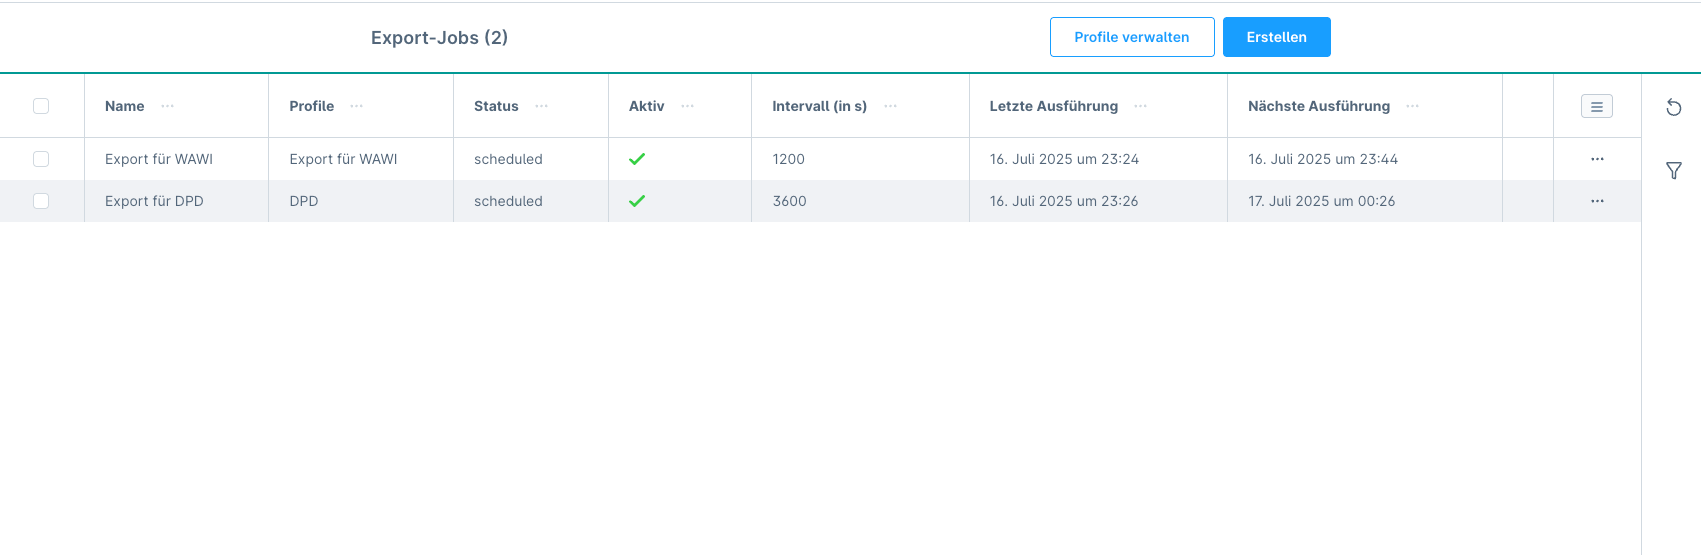Open Aktiv column options dots
This screenshot has height=555, width=1701.
click(688, 106)
